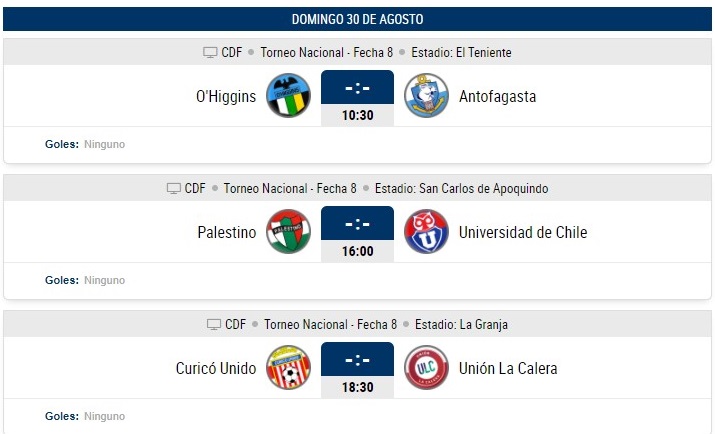The image size is (715, 434).
Task: Click the Palestino team name
Action: pos(227,232)
